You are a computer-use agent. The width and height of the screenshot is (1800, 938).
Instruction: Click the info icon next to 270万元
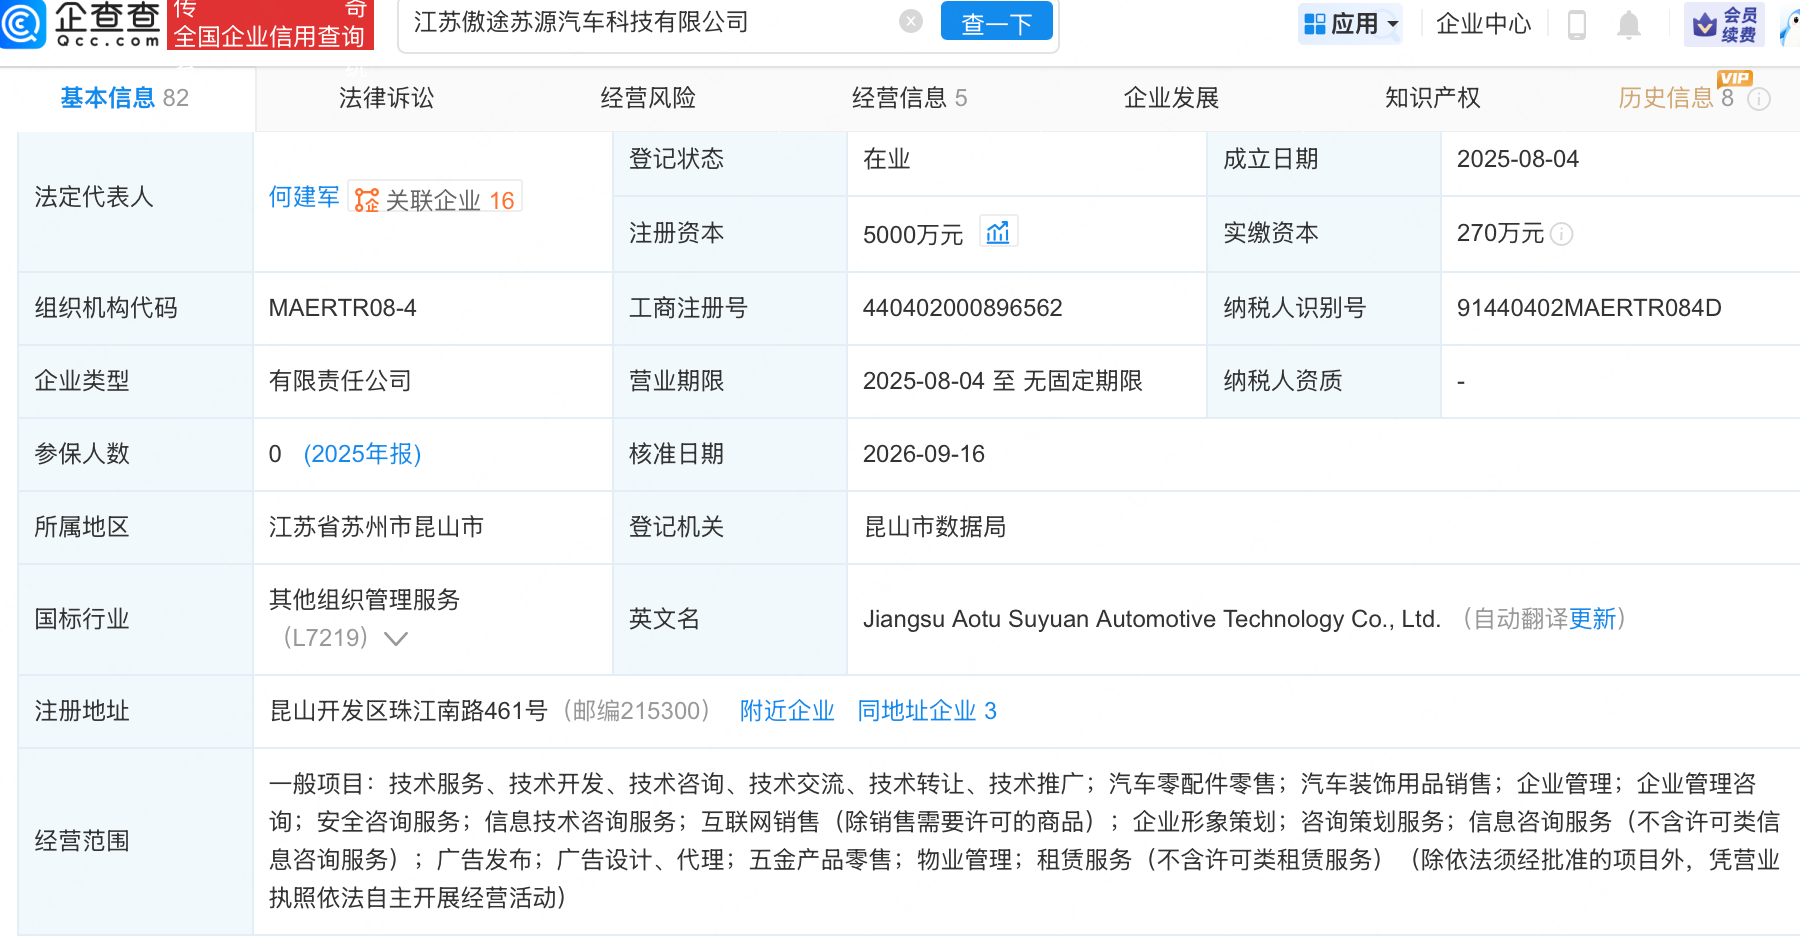pos(1561,234)
